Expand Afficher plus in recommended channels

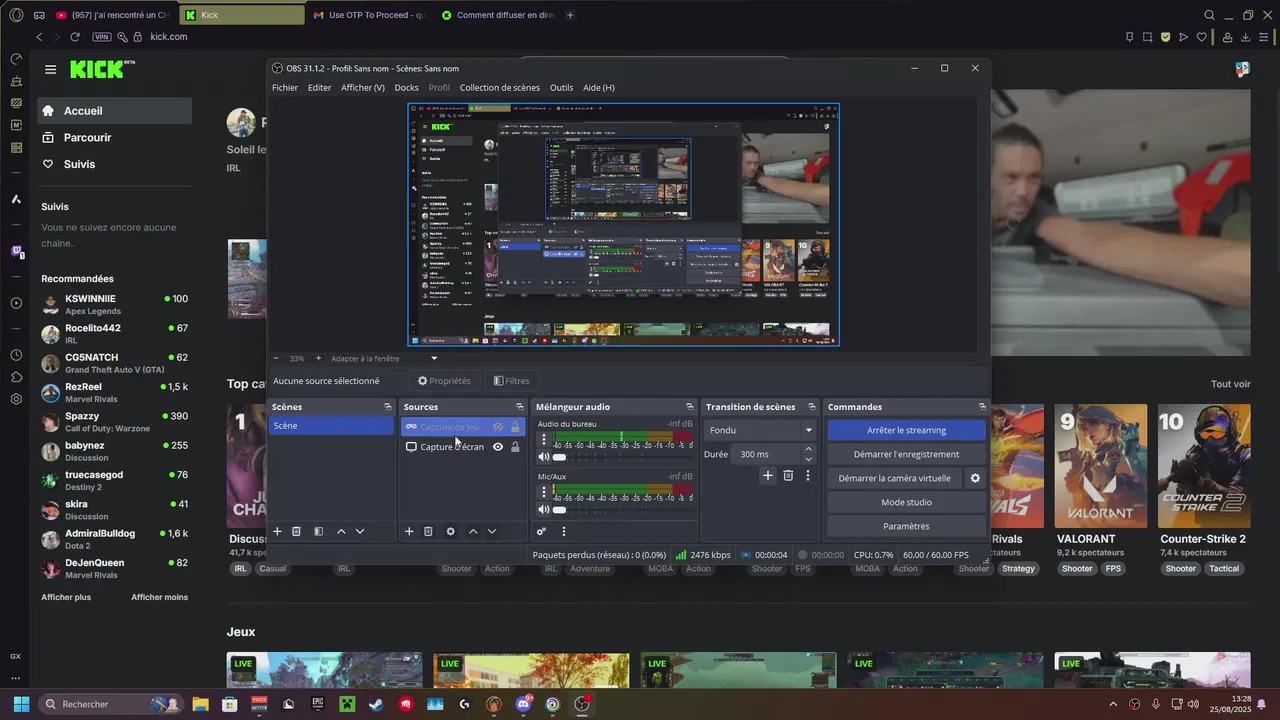point(66,597)
